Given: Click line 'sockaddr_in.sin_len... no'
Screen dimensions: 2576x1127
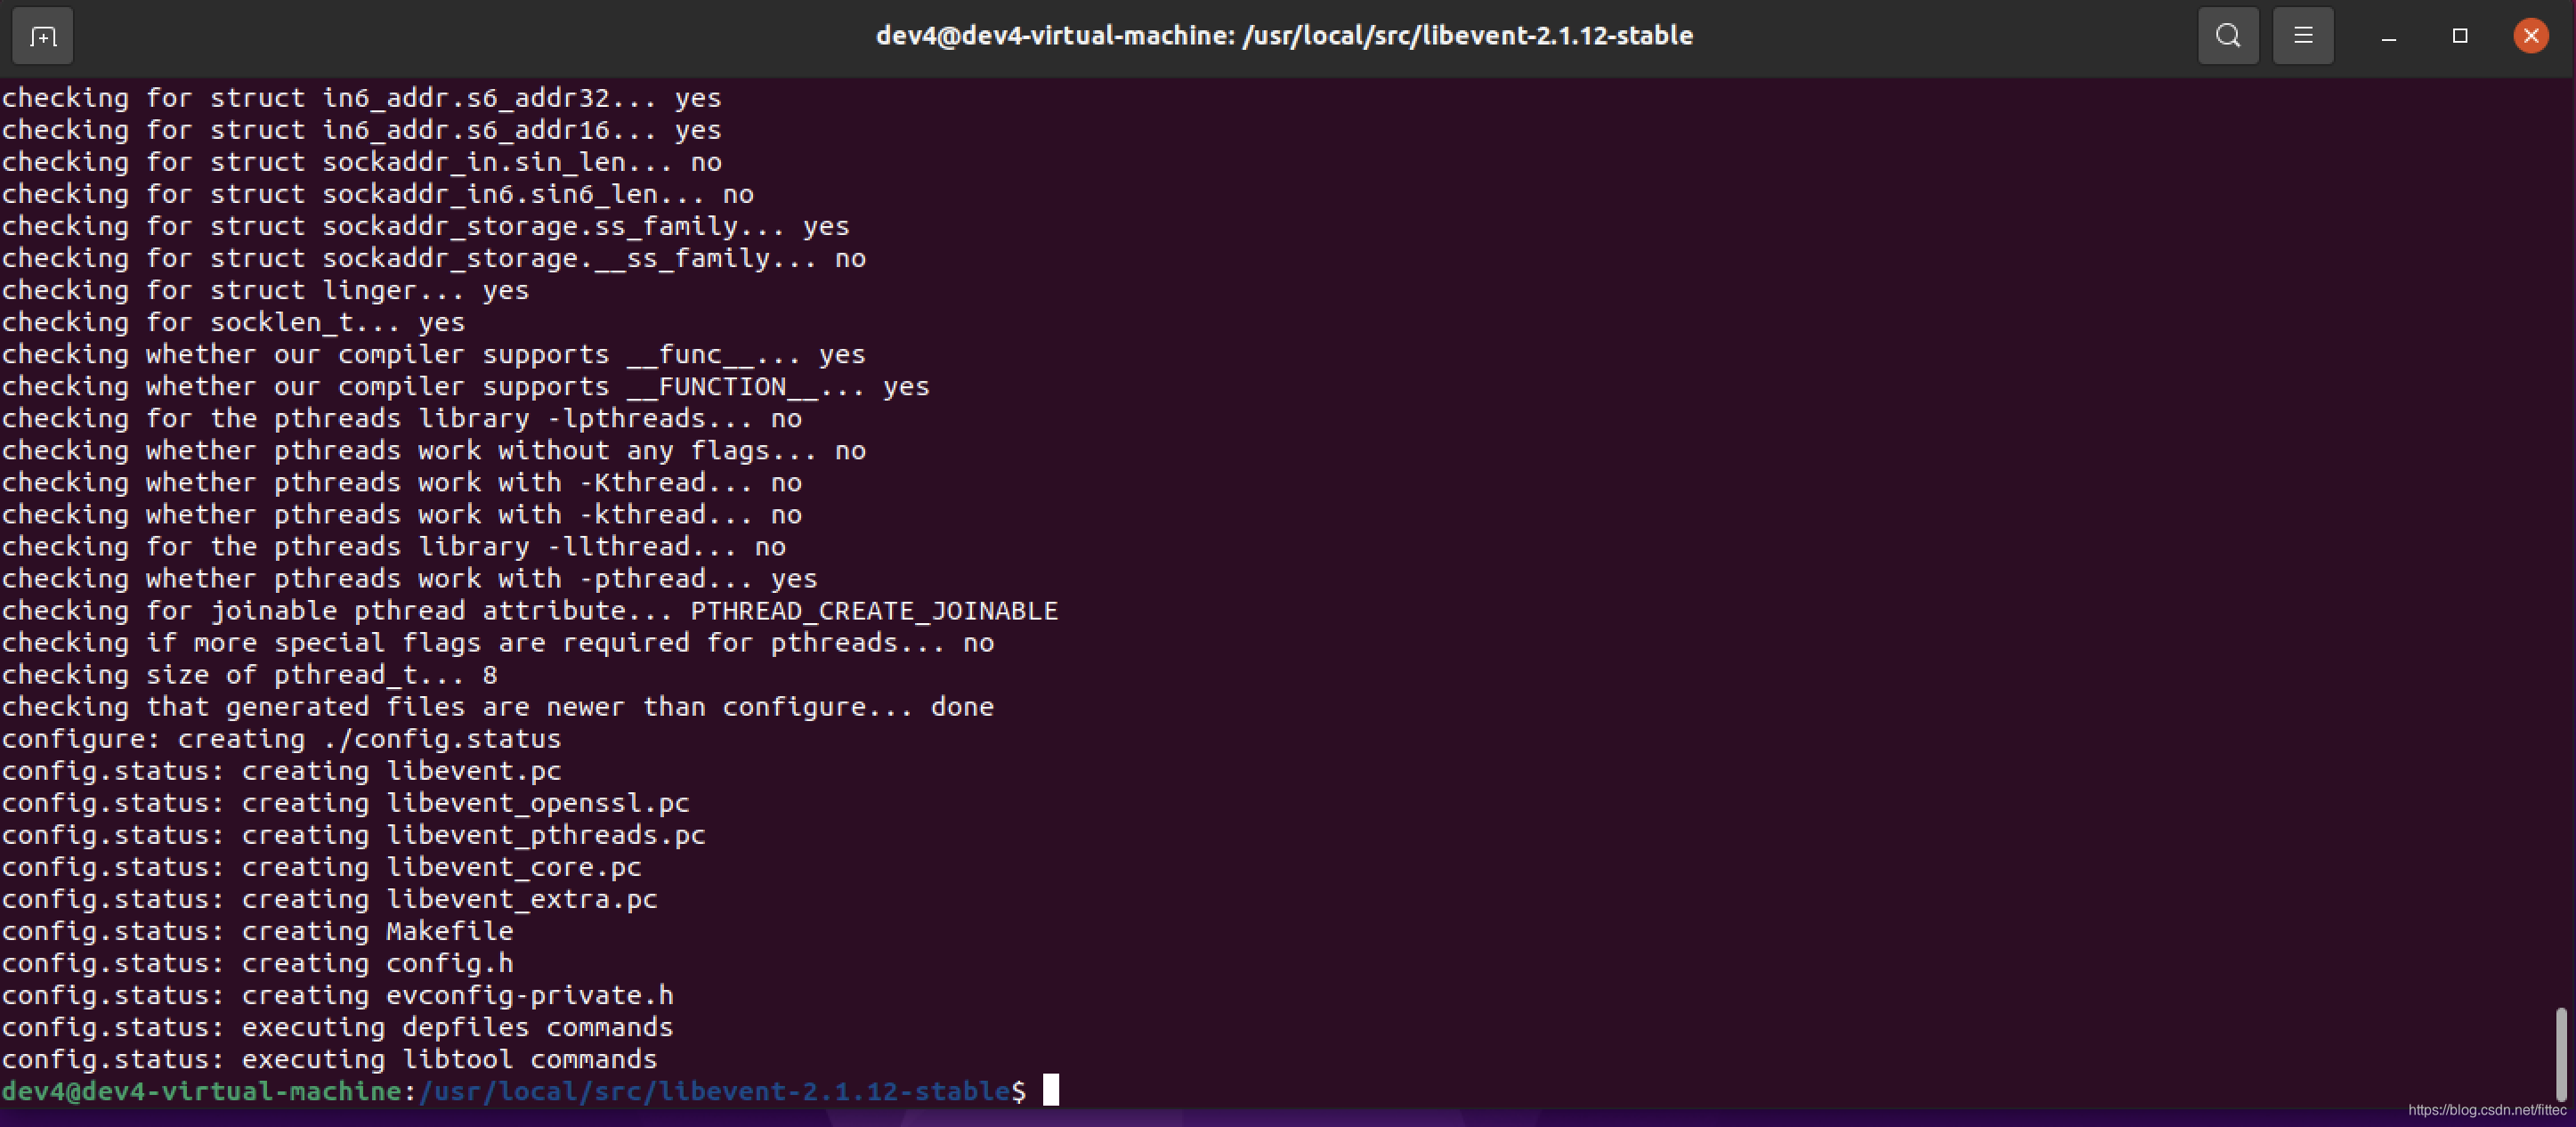Looking at the screenshot, I should [x=361, y=163].
